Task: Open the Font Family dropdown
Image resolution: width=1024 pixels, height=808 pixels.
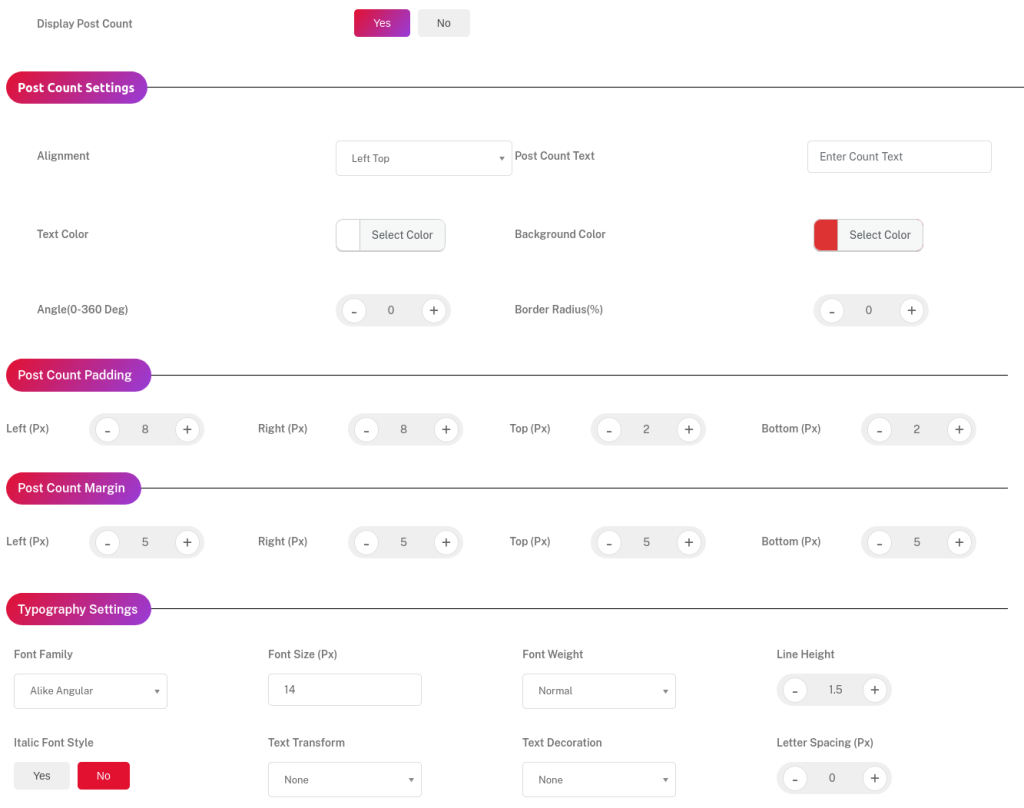Action: point(91,691)
